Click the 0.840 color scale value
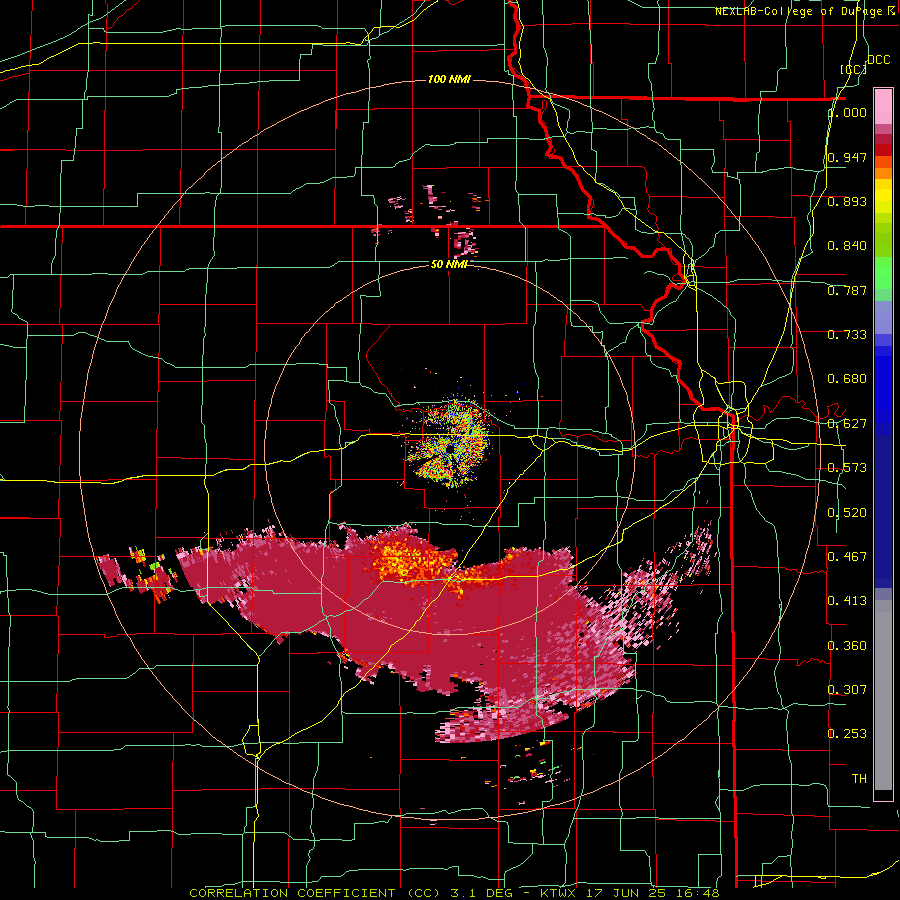Image resolution: width=900 pixels, height=900 pixels. [847, 246]
